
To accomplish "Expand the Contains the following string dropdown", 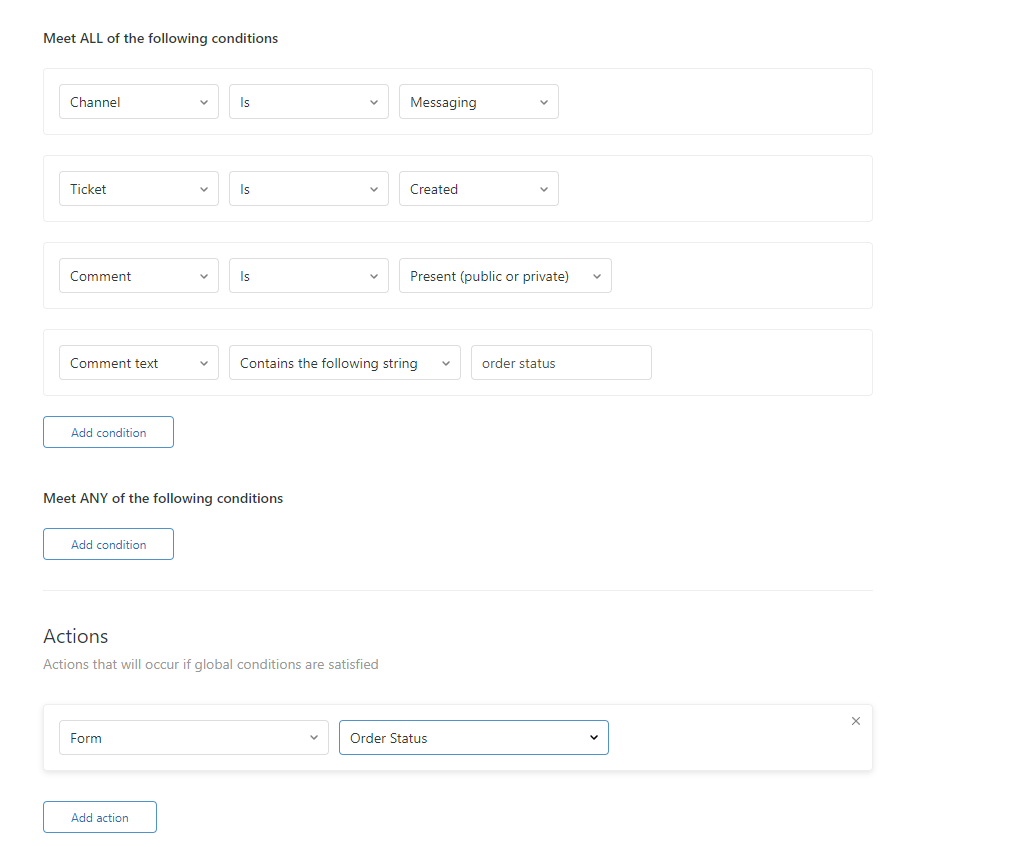I will (x=345, y=363).
